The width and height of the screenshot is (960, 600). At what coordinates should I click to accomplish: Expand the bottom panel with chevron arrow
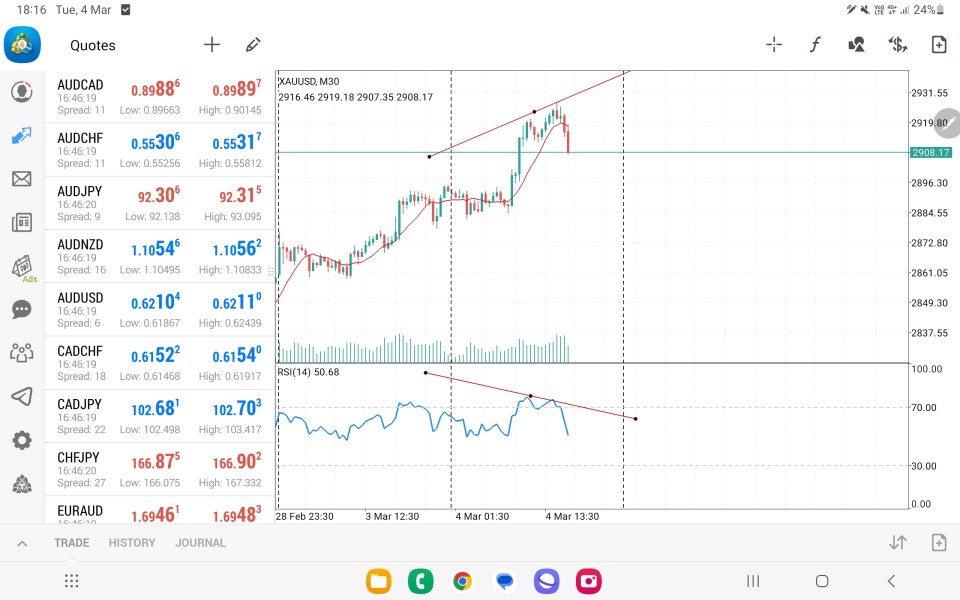21,543
